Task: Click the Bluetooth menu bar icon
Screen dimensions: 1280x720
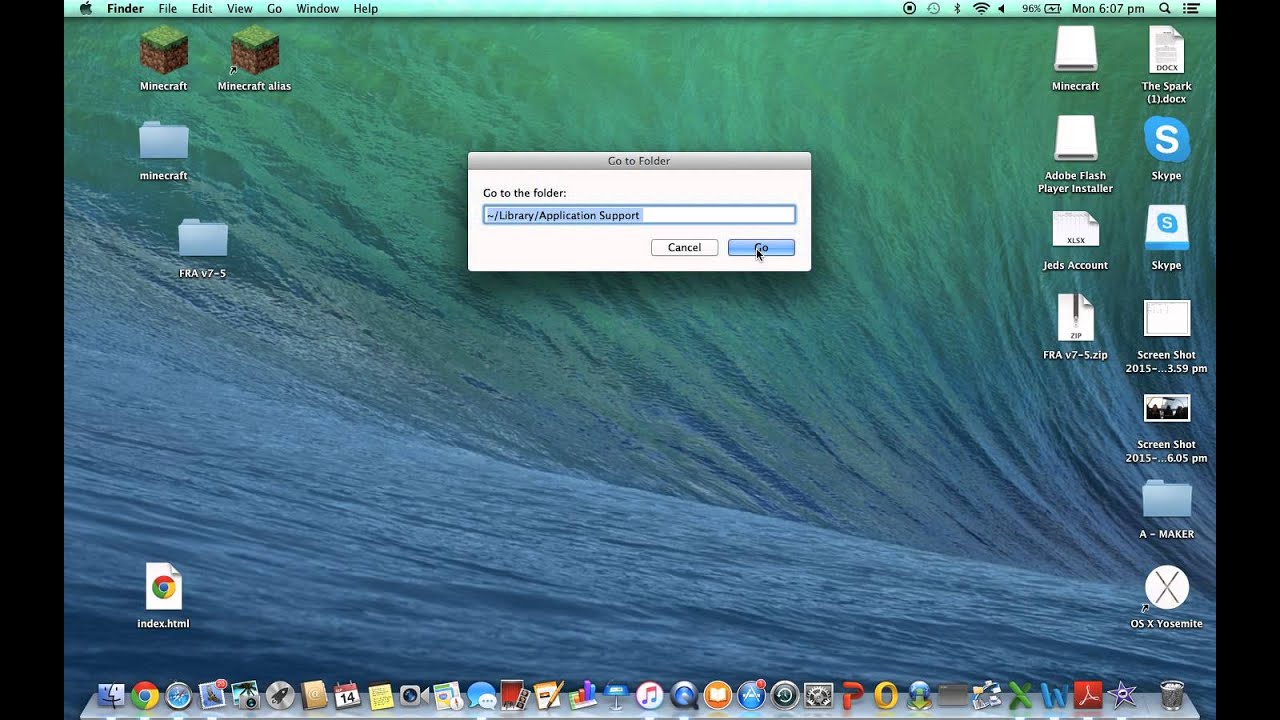Action: click(x=957, y=8)
